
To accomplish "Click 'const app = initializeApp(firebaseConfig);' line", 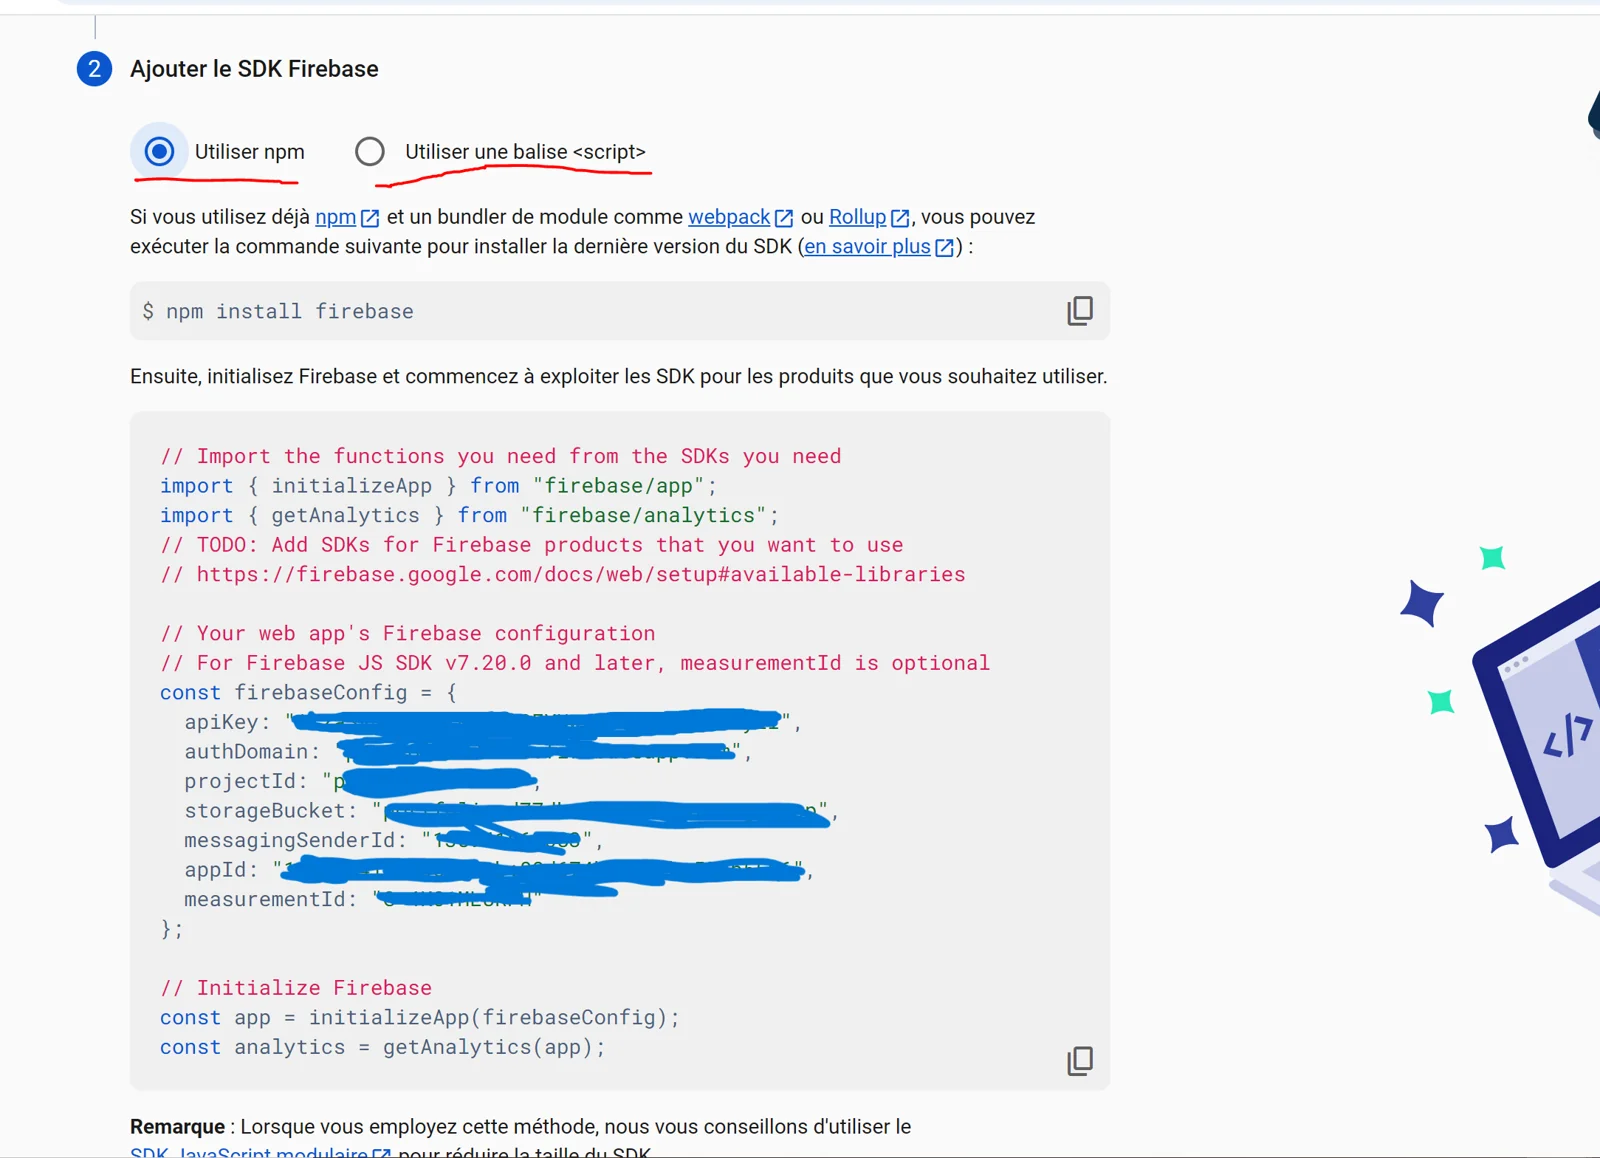I will (420, 1017).
